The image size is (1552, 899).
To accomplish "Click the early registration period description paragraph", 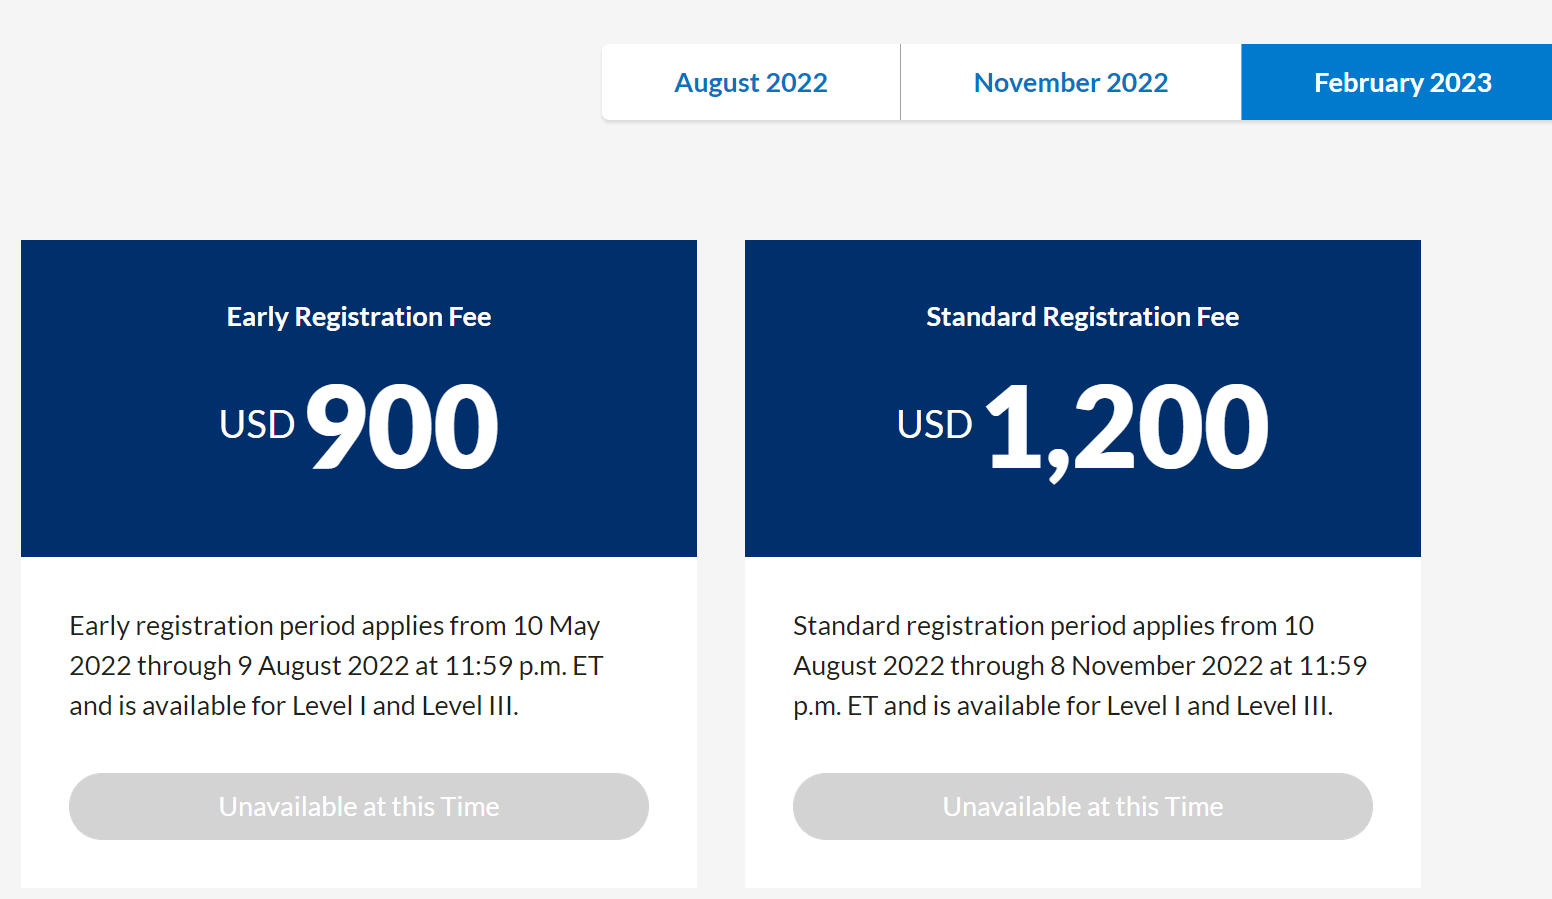I will (x=336, y=666).
